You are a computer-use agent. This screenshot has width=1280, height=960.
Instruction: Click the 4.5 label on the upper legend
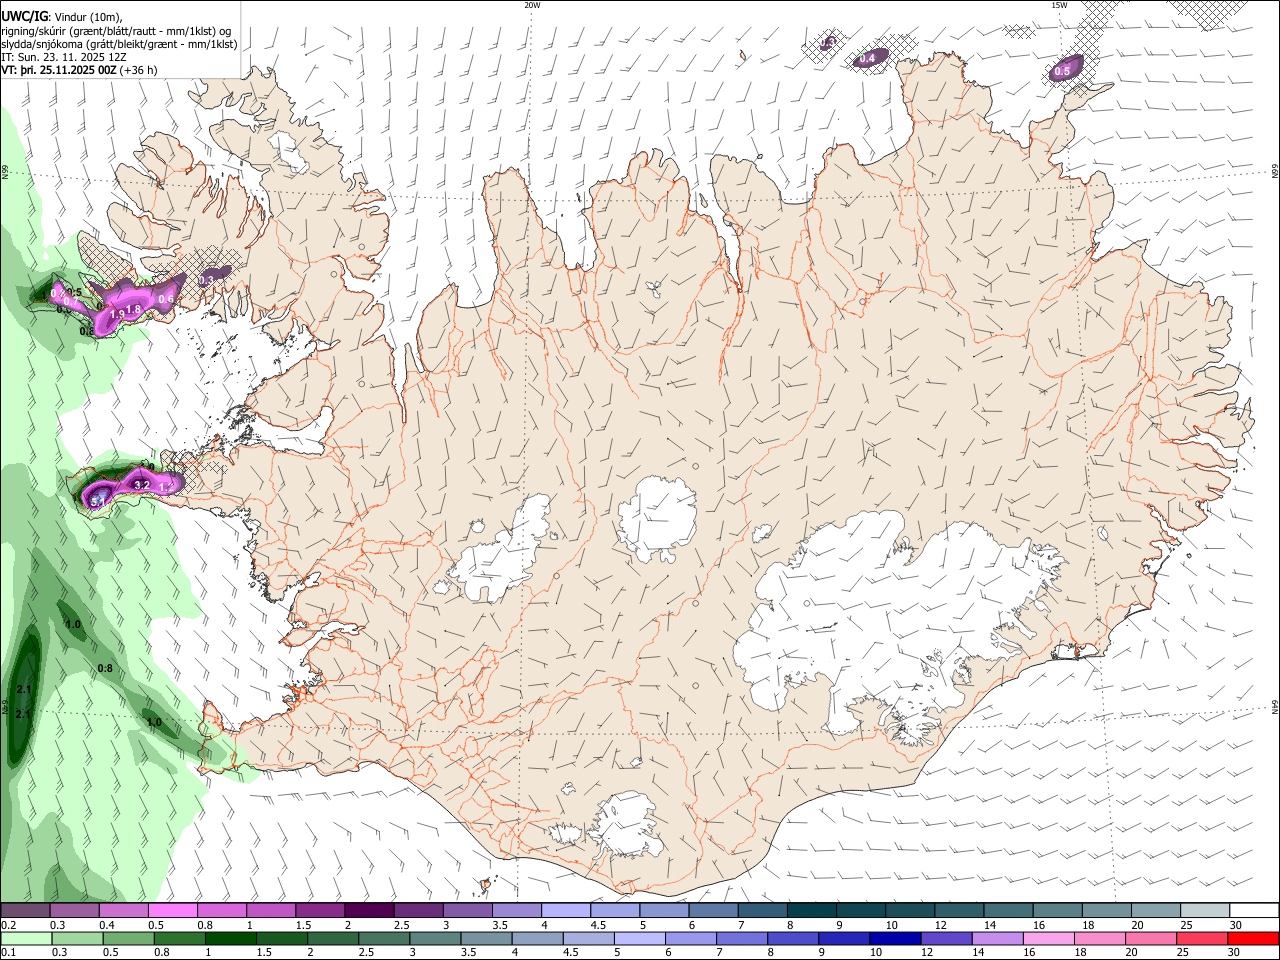click(x=598, y=925)
